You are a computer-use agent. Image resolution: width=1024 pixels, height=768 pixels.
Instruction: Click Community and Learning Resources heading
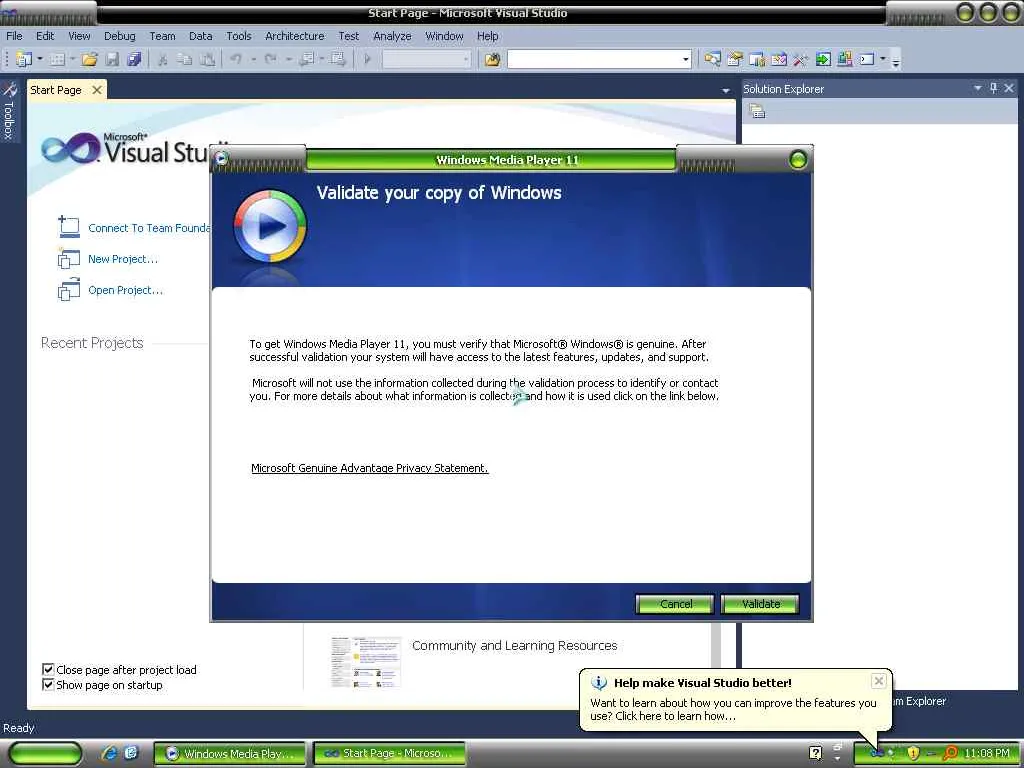[x=515, y=645]
